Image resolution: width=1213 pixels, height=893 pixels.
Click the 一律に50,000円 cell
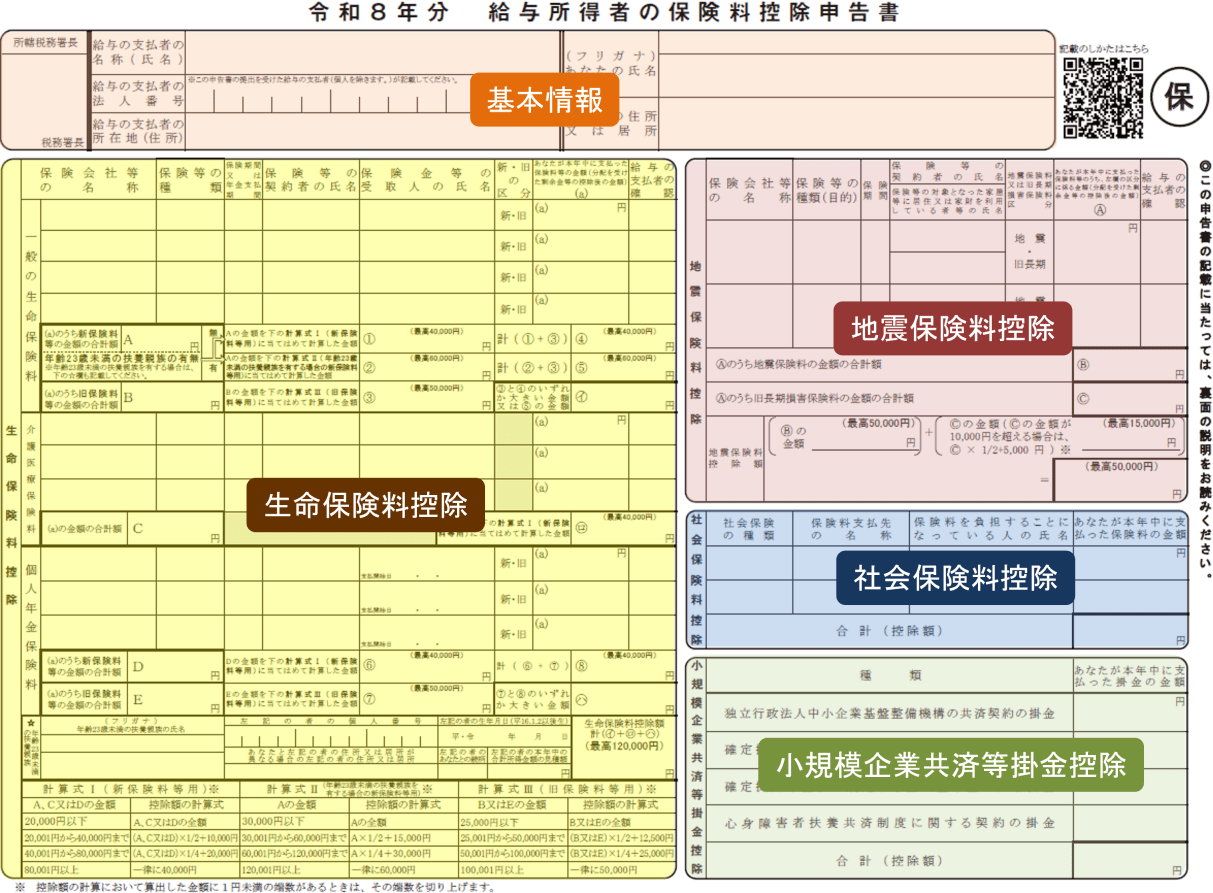(x=621, y=869)
